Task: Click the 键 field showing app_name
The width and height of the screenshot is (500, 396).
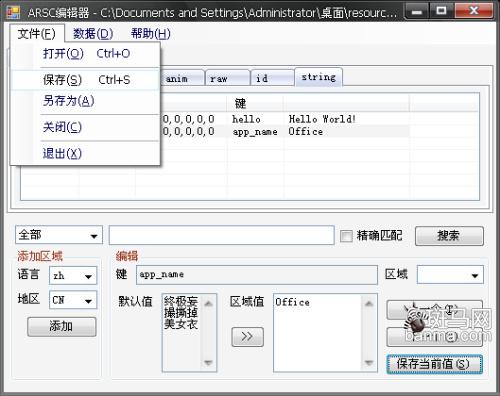Action: (256, 275)
